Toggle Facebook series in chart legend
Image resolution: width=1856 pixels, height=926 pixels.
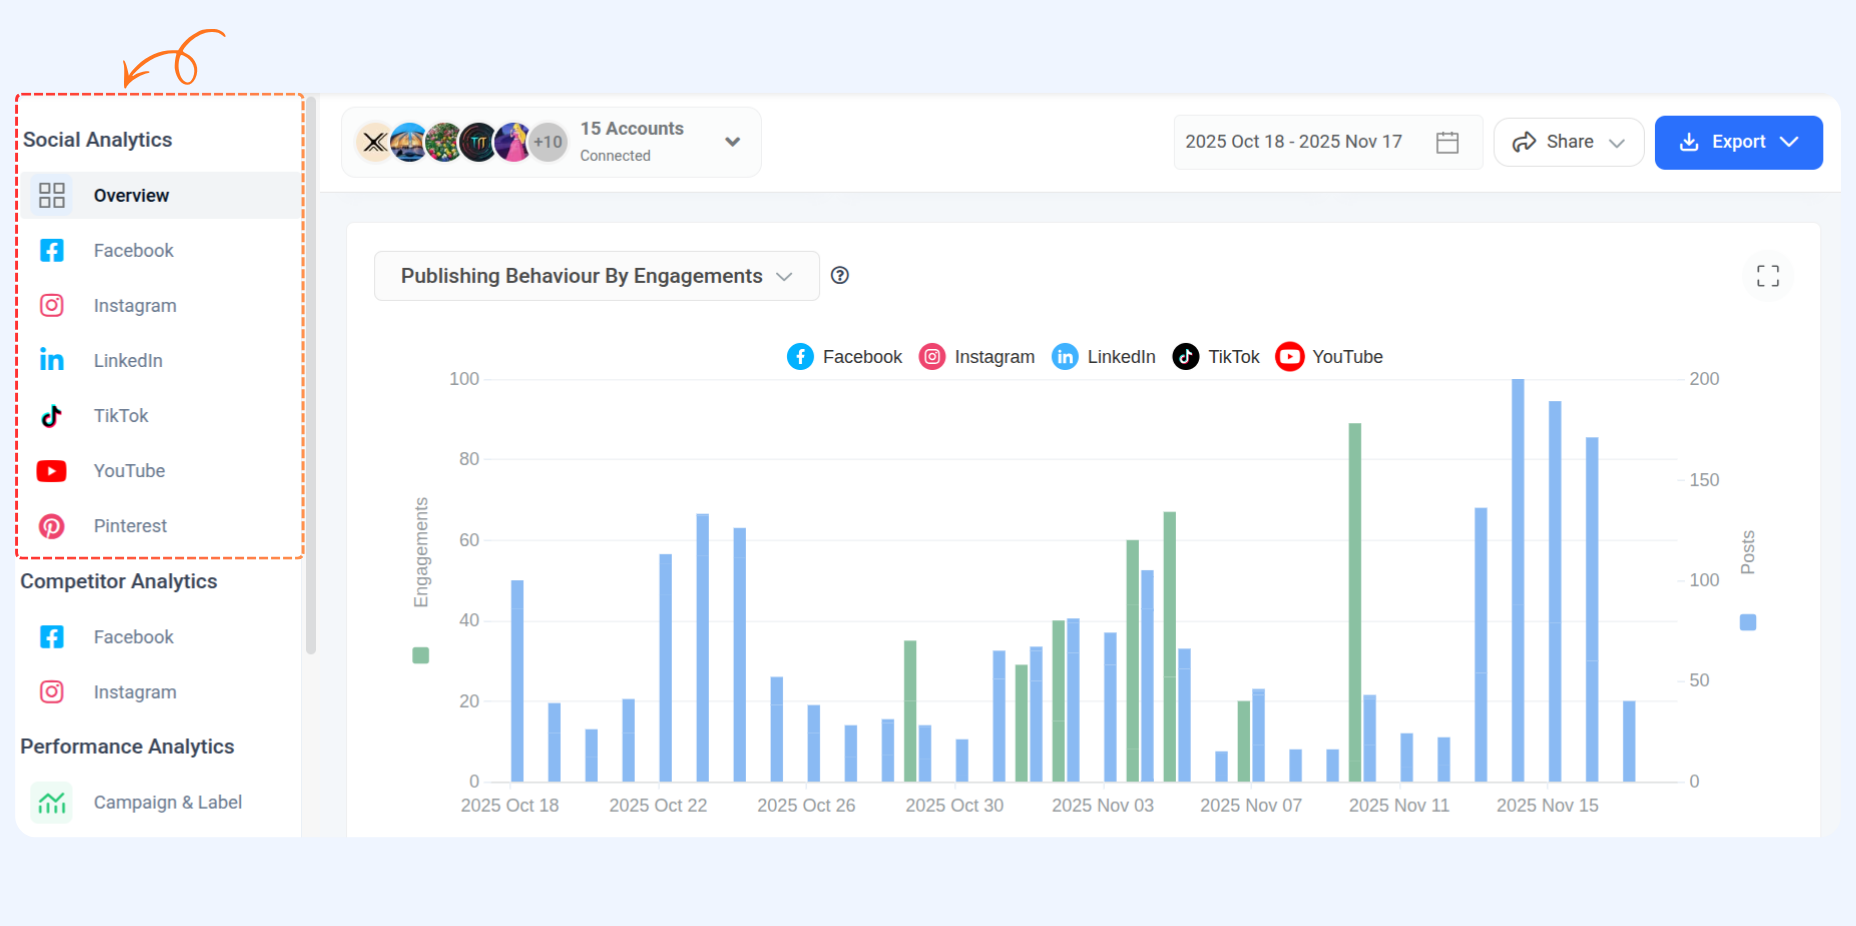click(844, 357)
